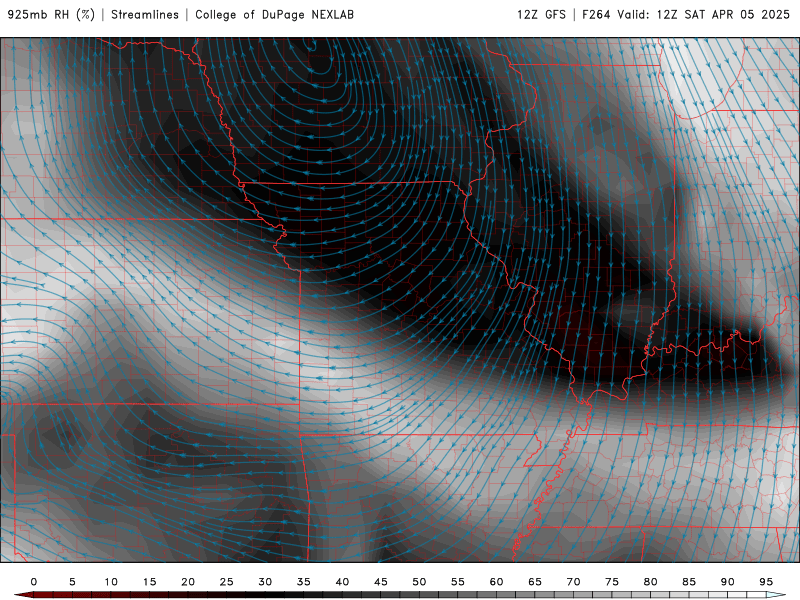Viewport: 800px width, 600px height.
Task: Click the '85' label on color scale
Action: 689,582
